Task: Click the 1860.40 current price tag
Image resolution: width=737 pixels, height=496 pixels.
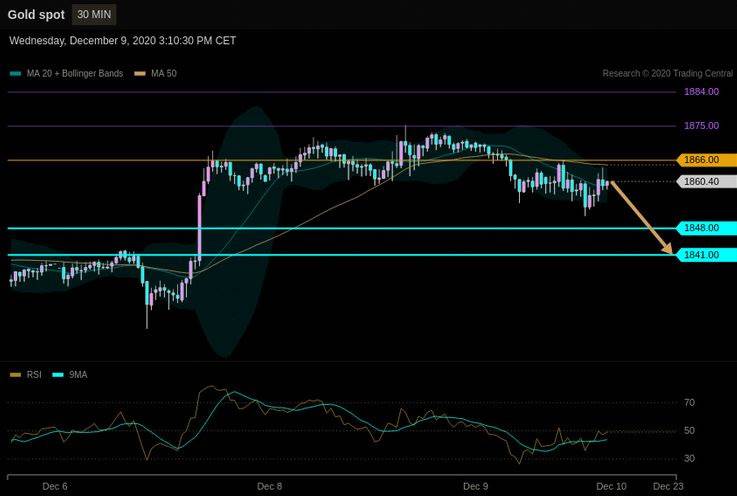Action: pyautogui.click(x=706, y=181)
